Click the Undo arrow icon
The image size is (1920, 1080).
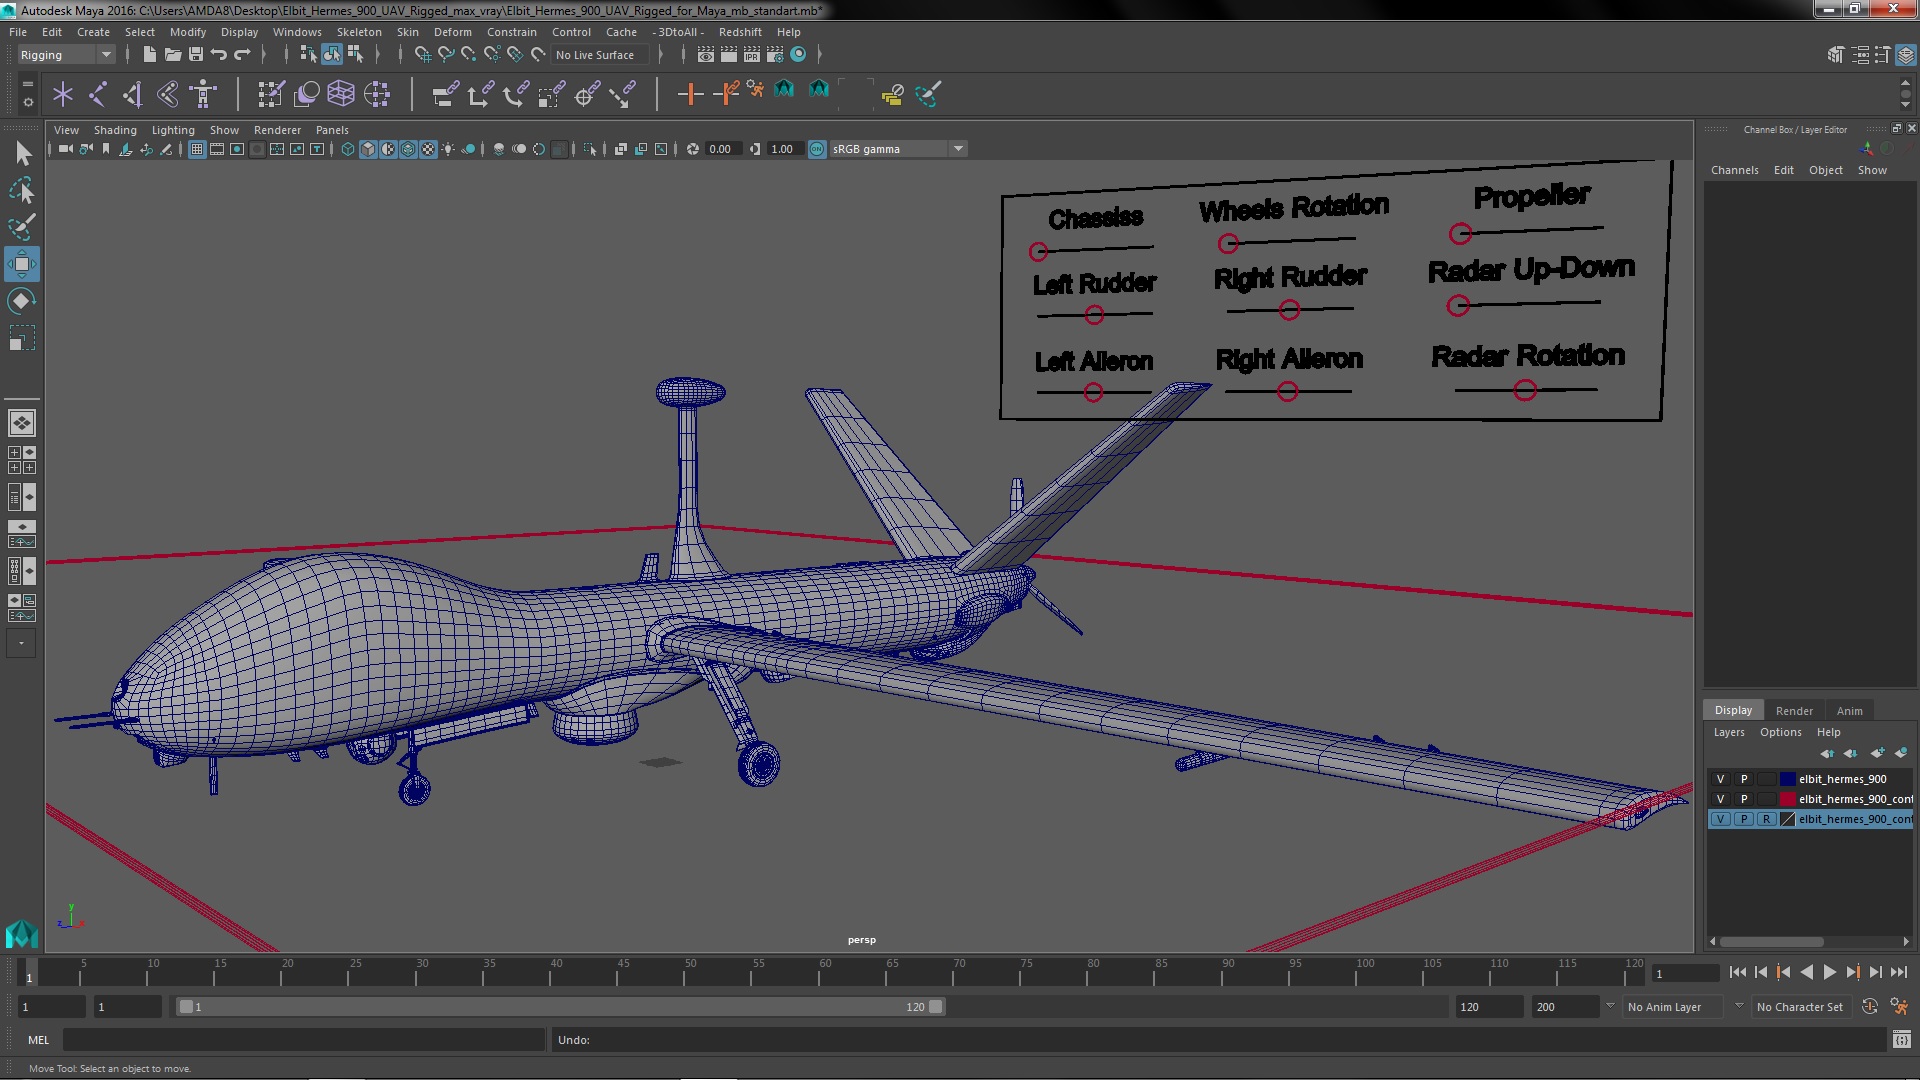click(x=219, y=55)
